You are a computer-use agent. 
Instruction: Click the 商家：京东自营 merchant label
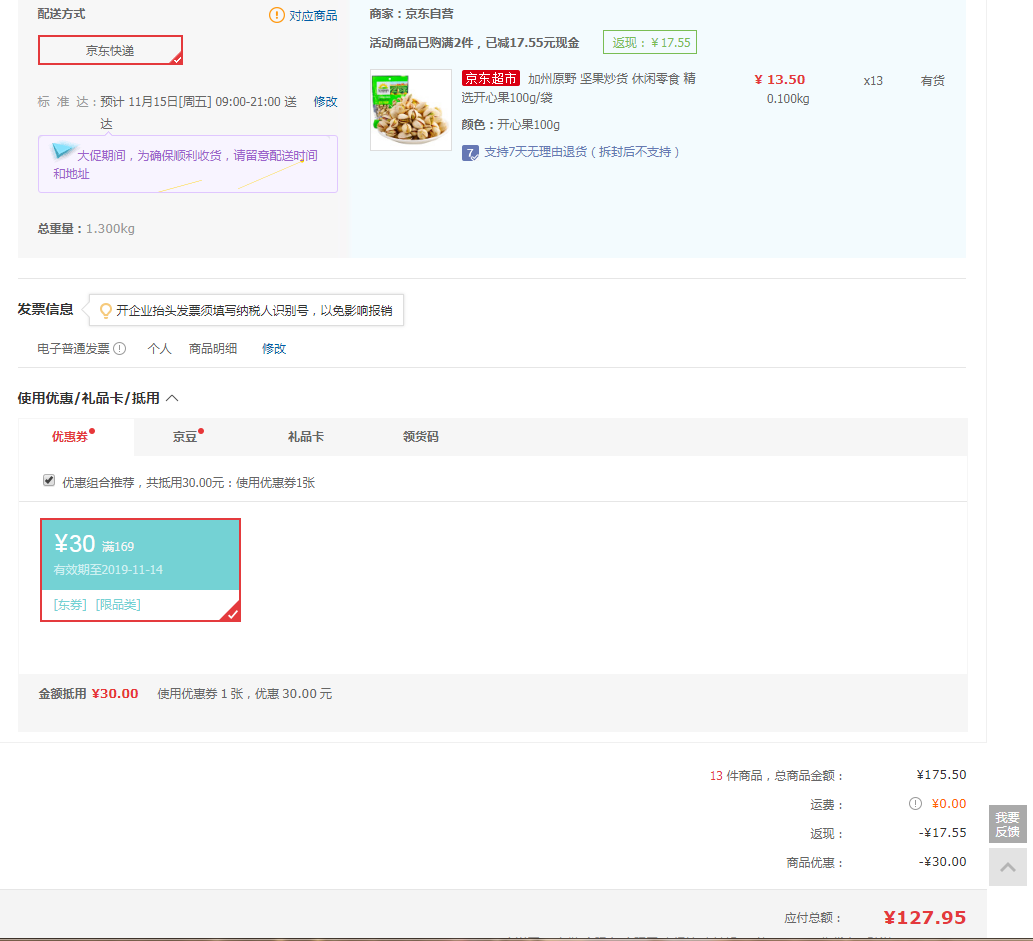(411, 14)
